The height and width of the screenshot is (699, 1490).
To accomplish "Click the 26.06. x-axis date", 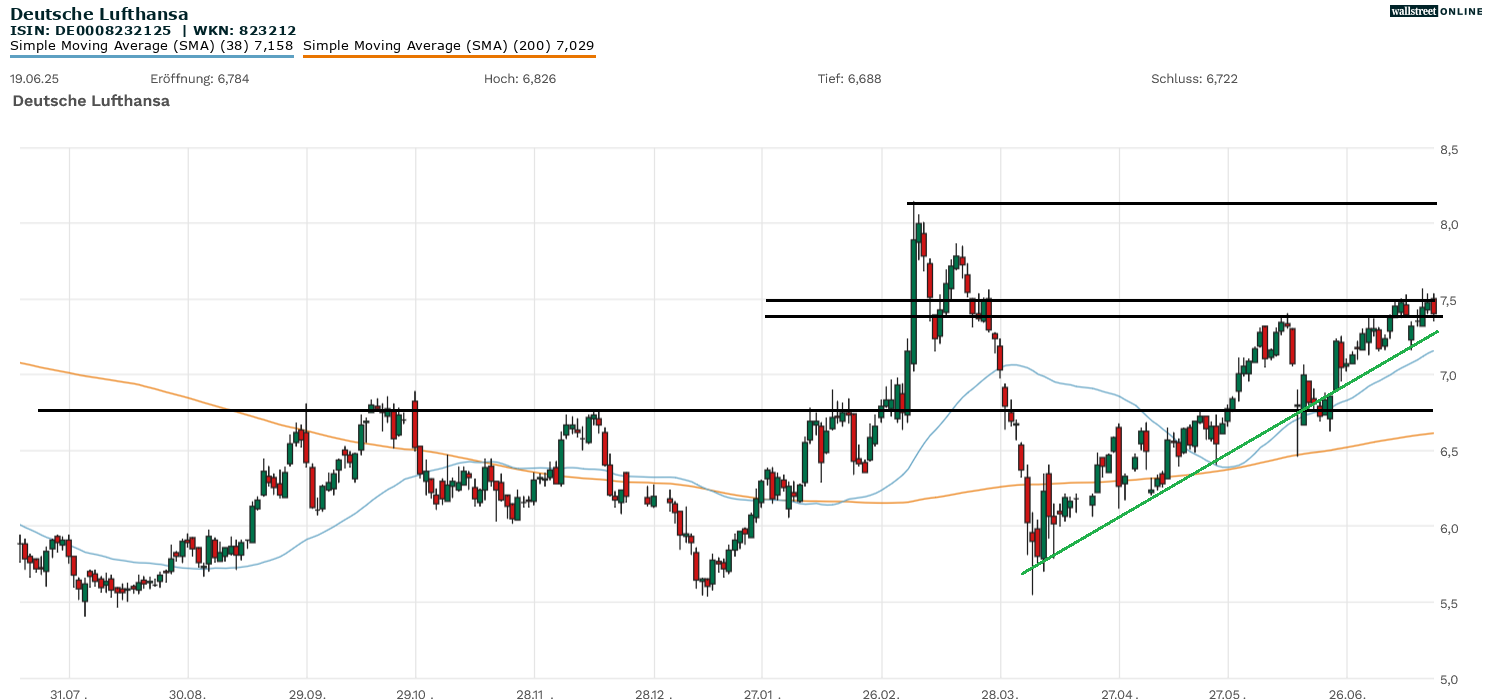I will tap(1347, 693).
